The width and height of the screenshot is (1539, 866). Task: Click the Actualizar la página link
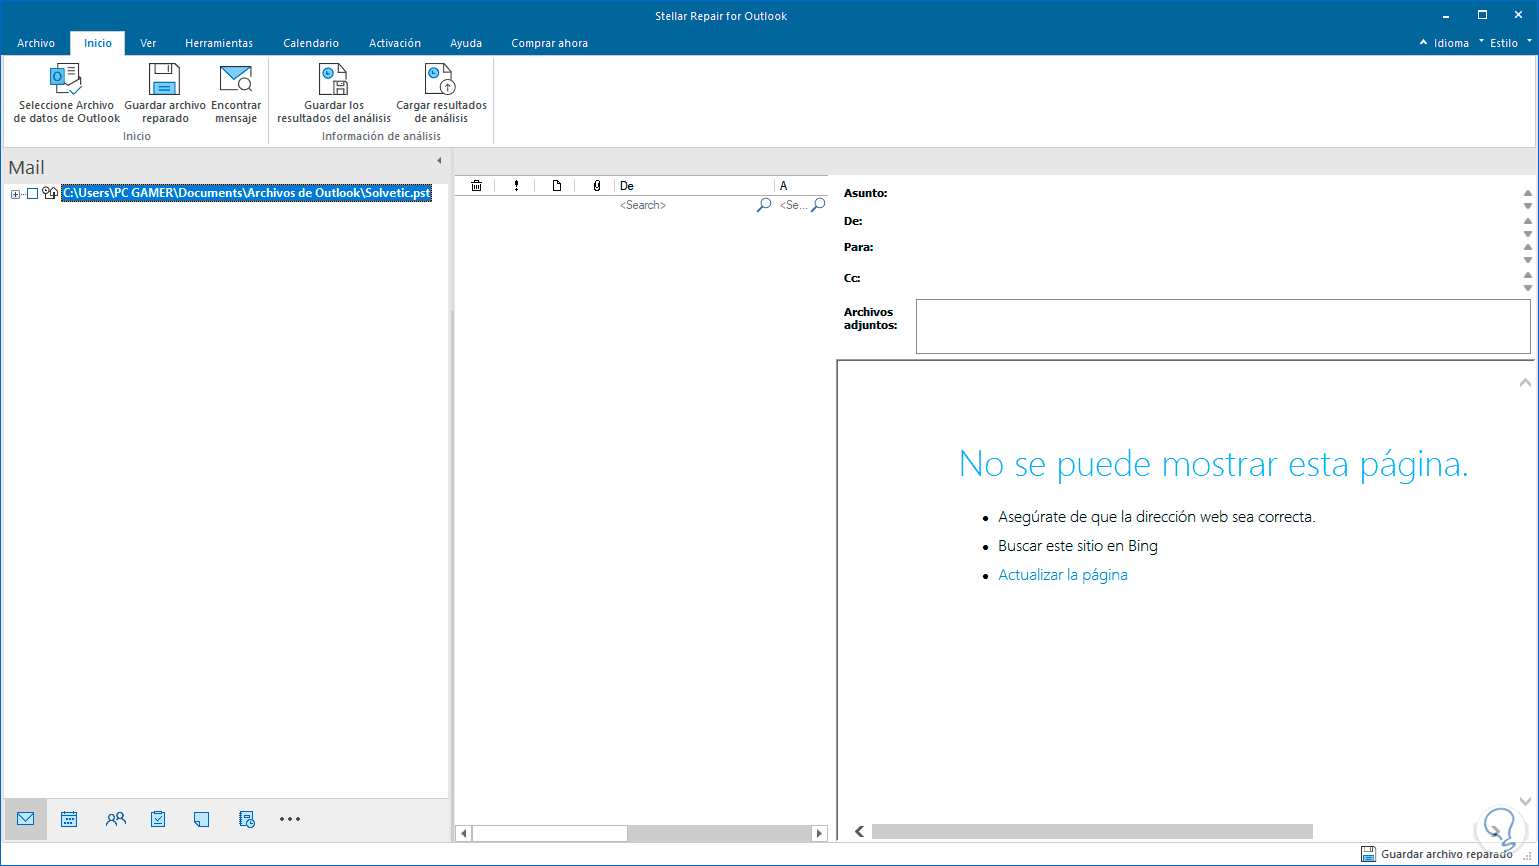(1063, 575)
